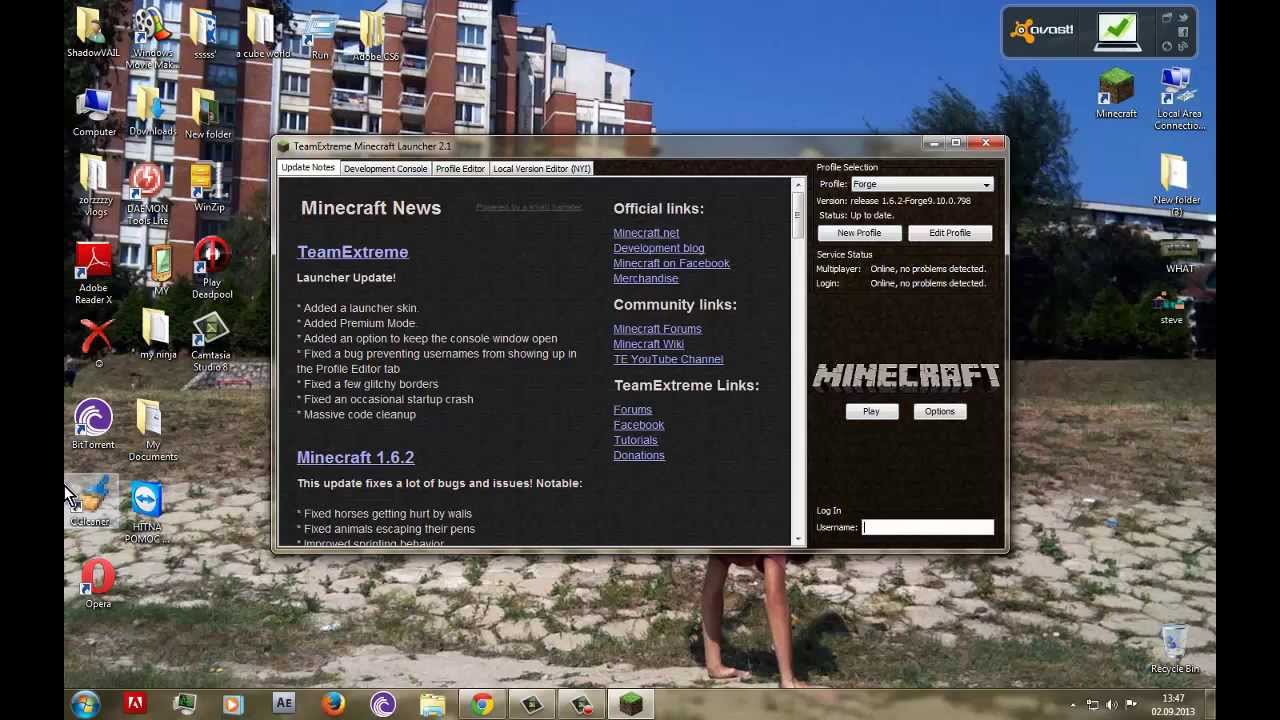Open the Minecraft 1.6.2 heading link

click(x=355, y=457)
